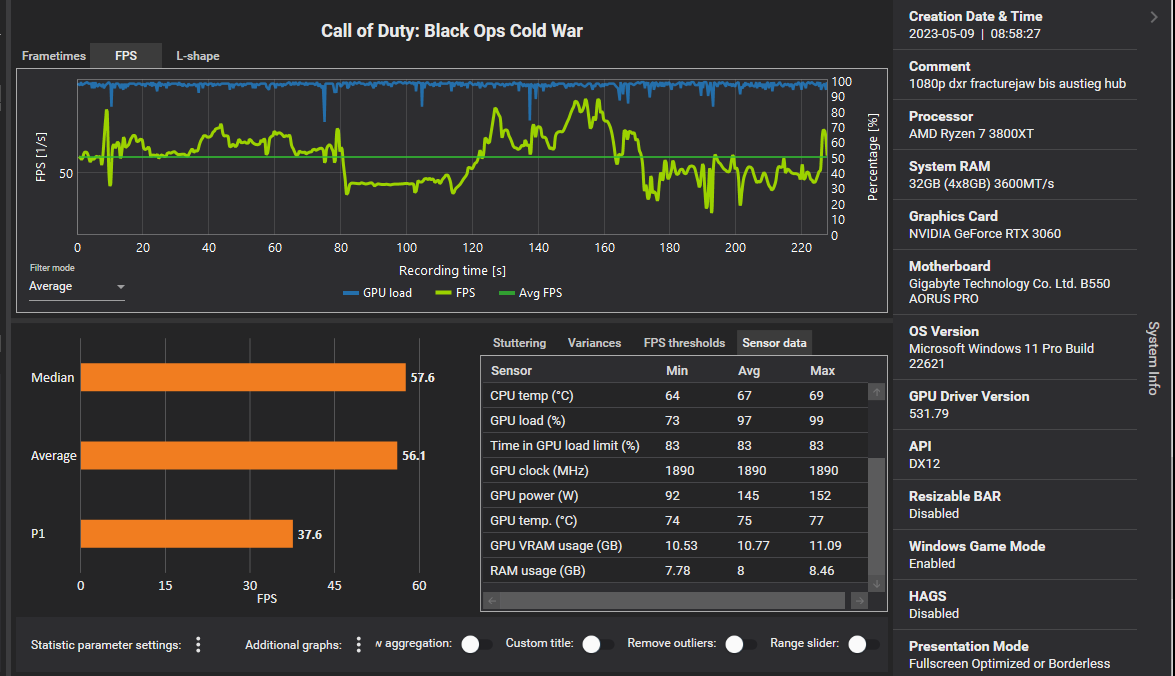Select the GPU load (%) row
The width and height of the screenshot is (1175, 676).
pyautogui.click(x=674, y=420)
